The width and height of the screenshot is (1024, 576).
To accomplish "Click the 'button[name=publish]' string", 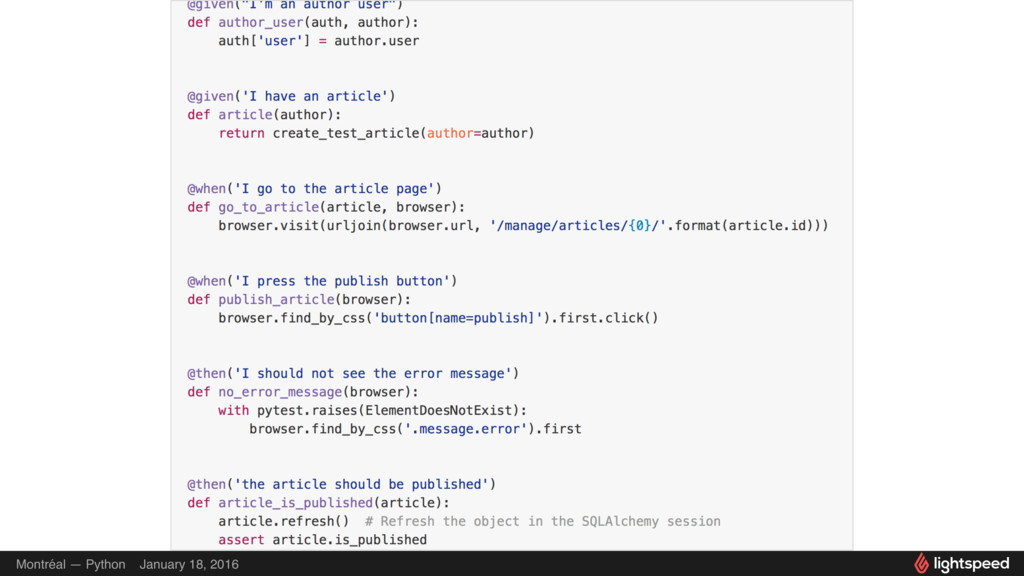I will [458, 318].
